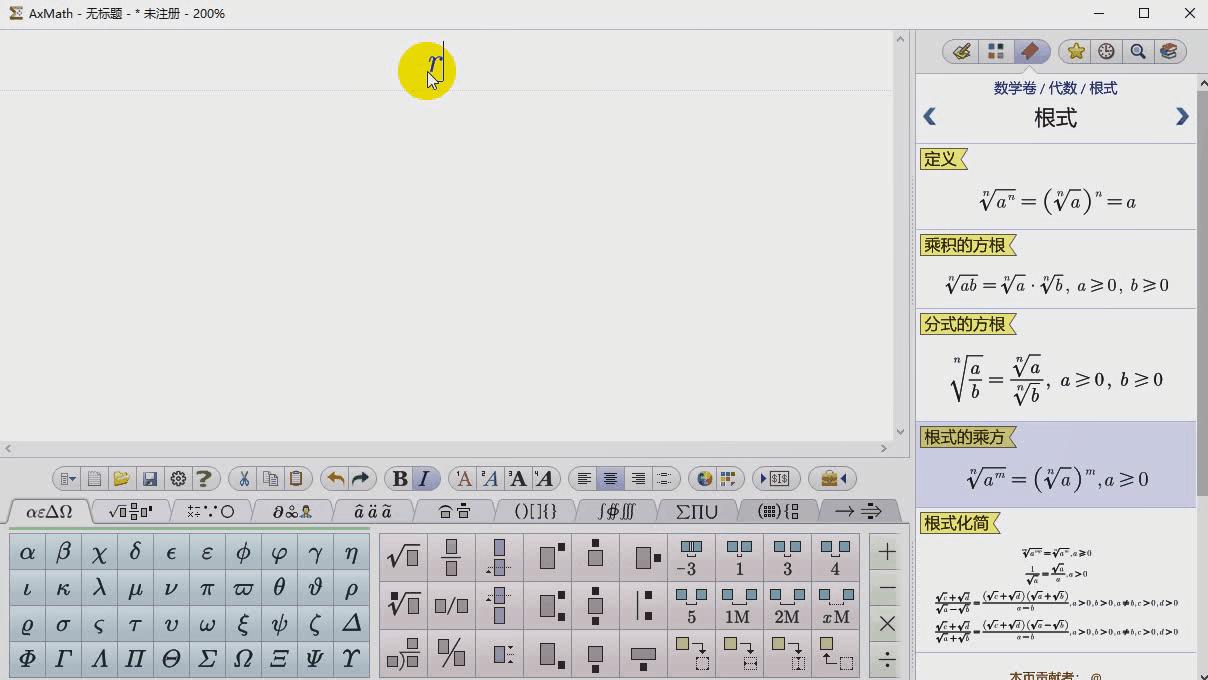
Task: Toggle the center alignment option
Action: [x=610, y=478]
